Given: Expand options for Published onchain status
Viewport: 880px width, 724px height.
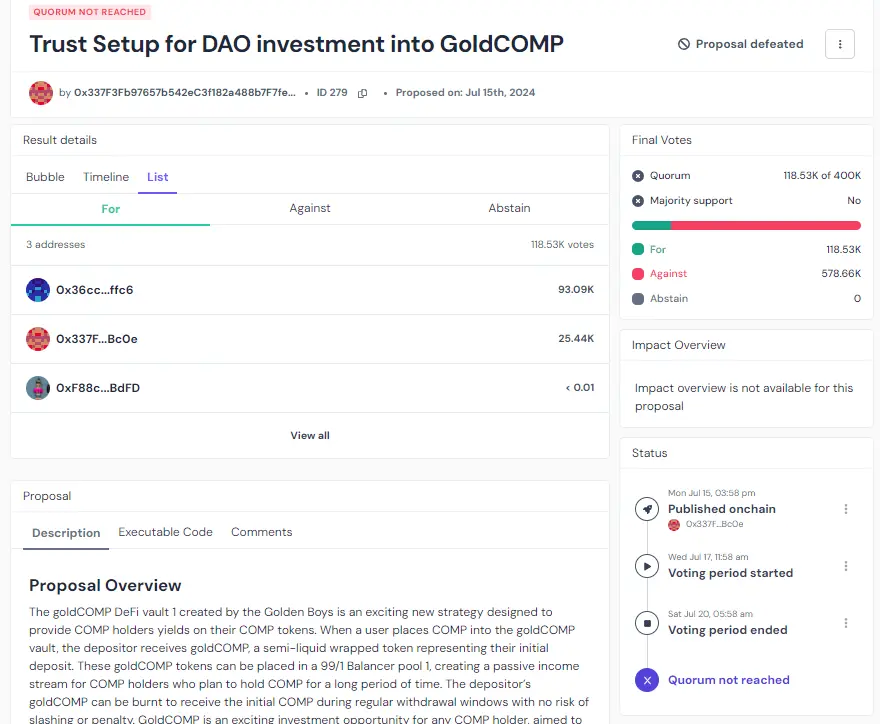Looking at the screenshot, I should 846,509.
